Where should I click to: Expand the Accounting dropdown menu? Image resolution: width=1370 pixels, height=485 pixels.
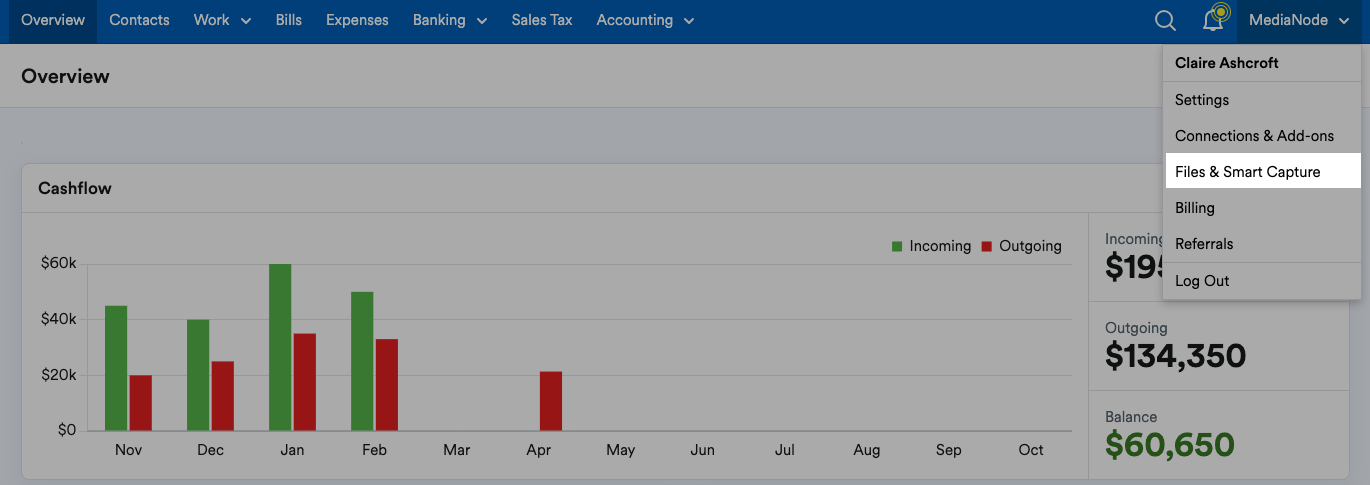pyautogui.click(x=644, y=20)
